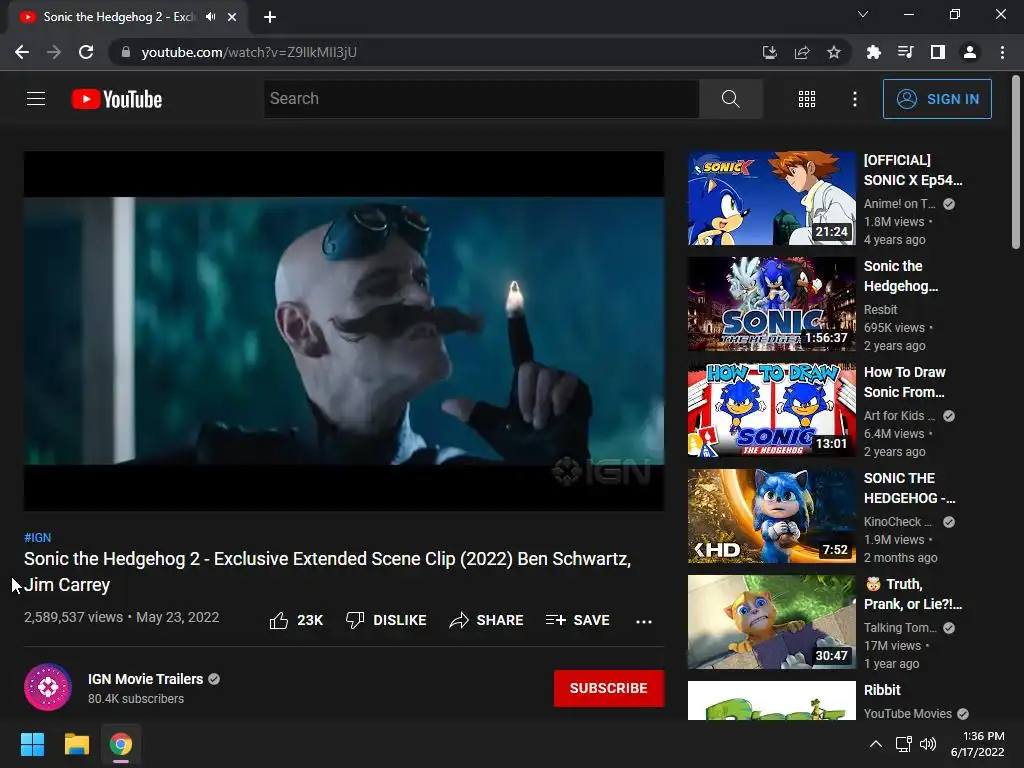Screen dimensions: 1024x768
Task: Click YouTube Movies channel name
Action: tap(908, 714)
